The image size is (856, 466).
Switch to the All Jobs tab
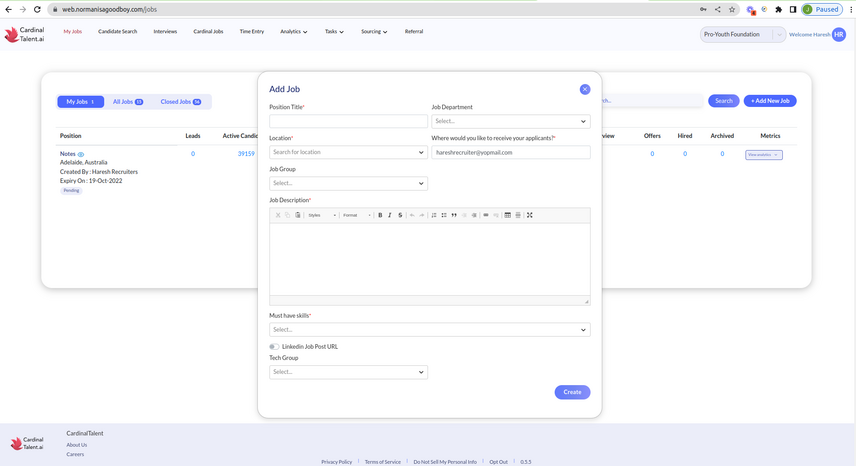pyautogui.click(x=127, y=102)
